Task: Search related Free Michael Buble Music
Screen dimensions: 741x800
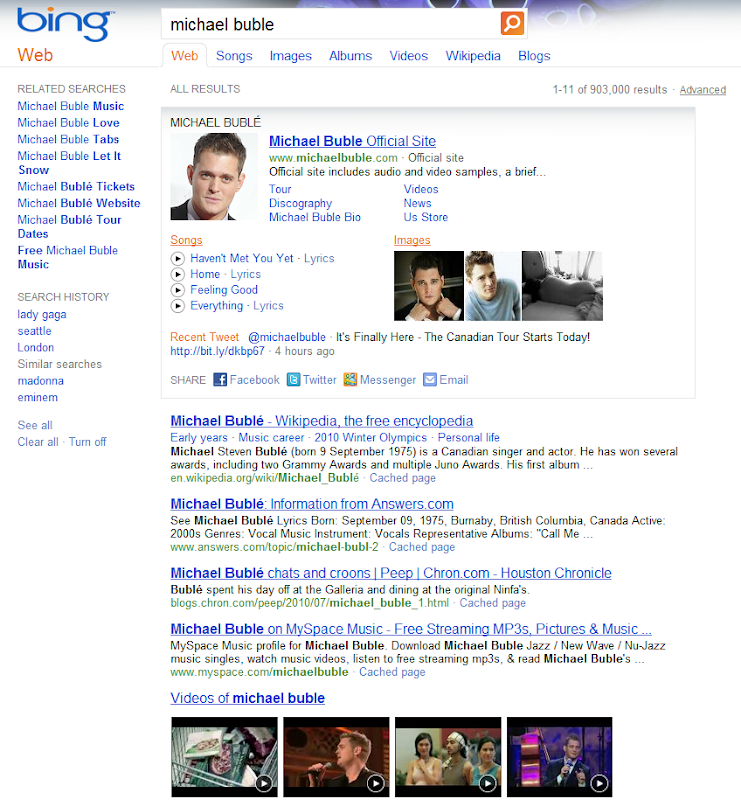Action: point(68,258)
